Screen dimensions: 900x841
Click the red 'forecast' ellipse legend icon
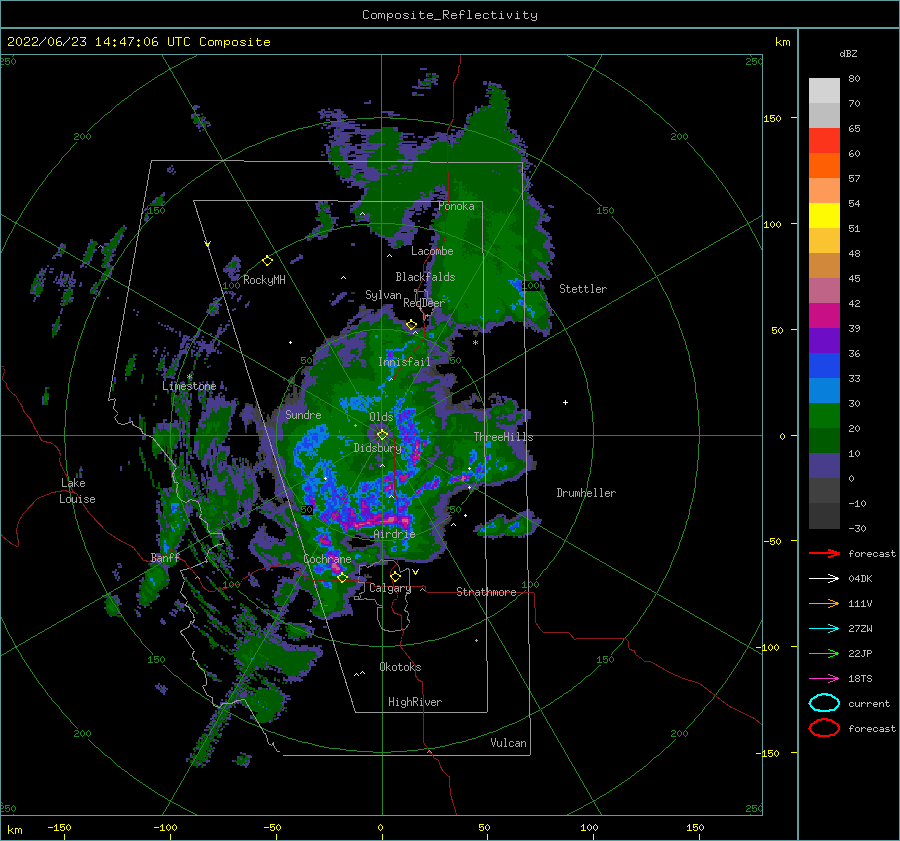click(x=824, y=728)
